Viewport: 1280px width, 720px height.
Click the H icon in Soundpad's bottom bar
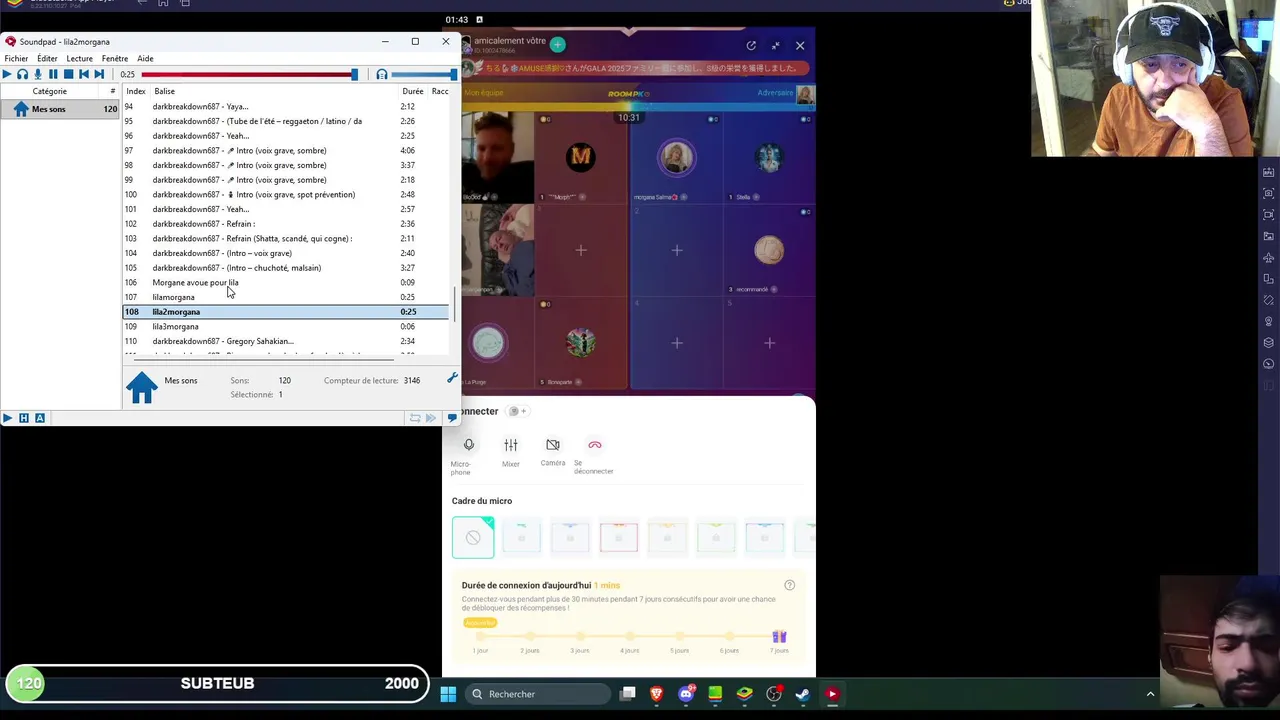coord(24,418)
